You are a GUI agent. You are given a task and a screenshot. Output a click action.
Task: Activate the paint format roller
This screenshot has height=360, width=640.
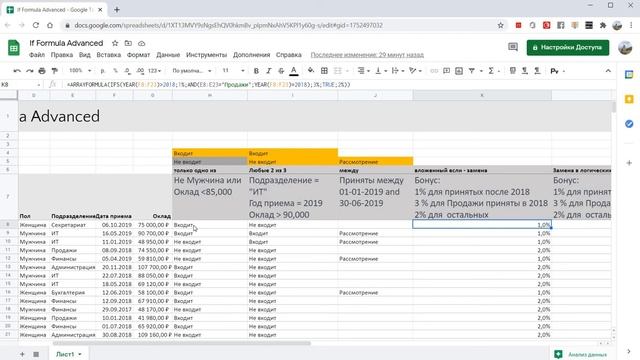click(x=54, y=71)
